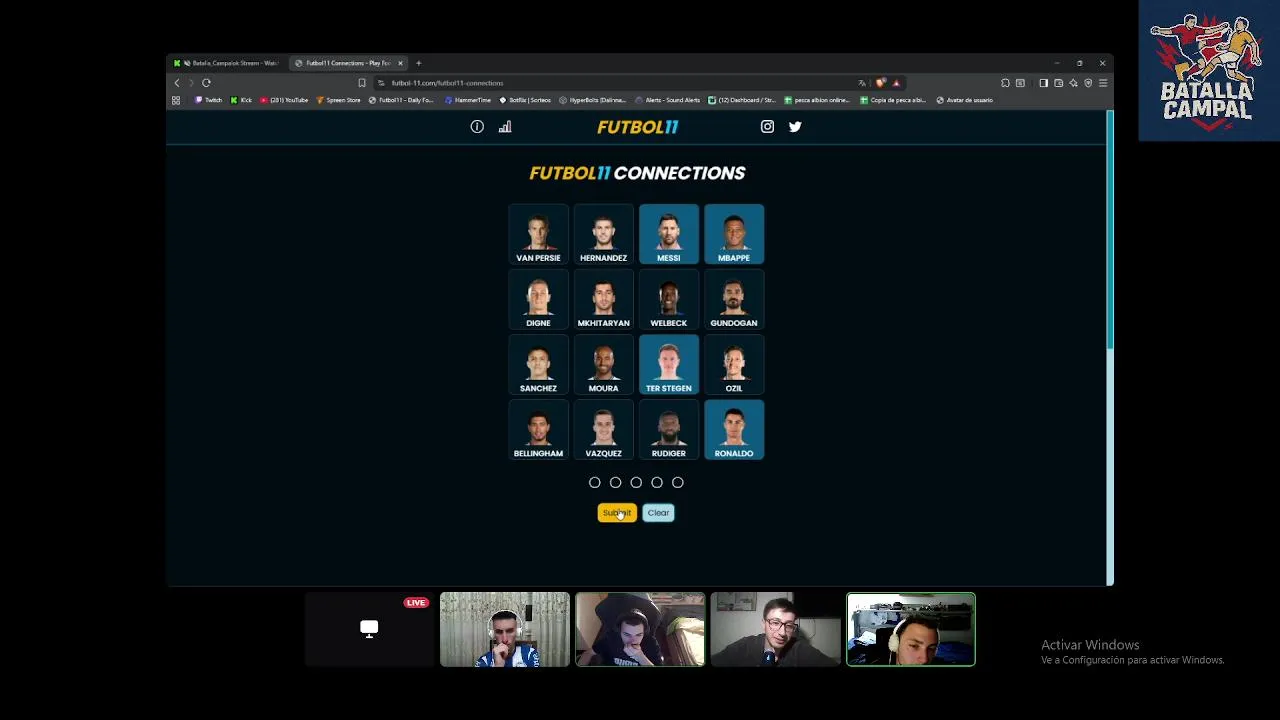Image resolution: width=1280 pixels, height=720 pixels.
Task: Open Brave Wallet icon
Action: (1058, 83)
